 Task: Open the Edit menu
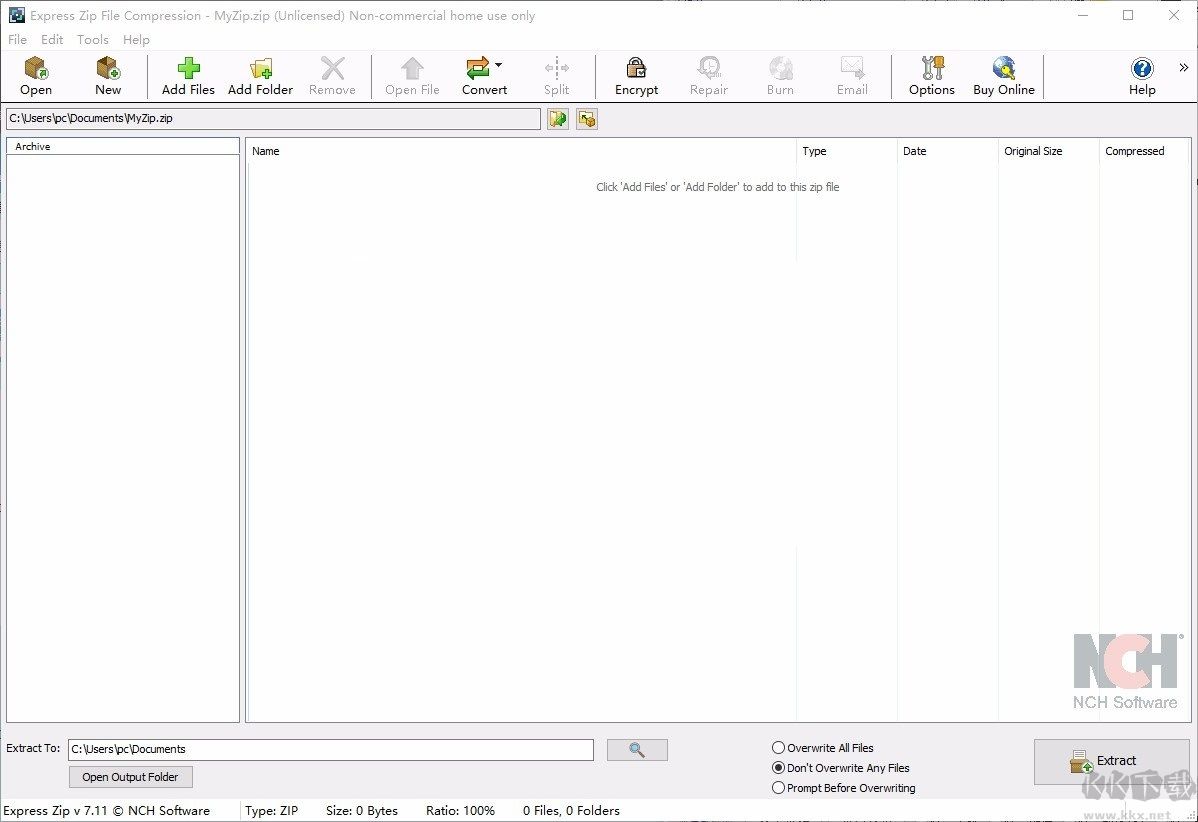click(51, 39)
